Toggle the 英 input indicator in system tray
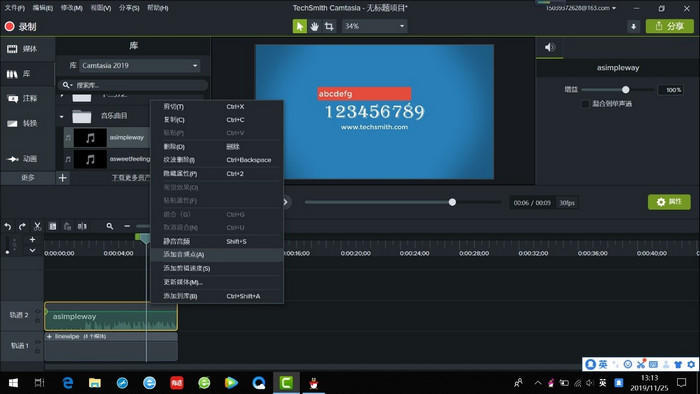 point(603,382)
